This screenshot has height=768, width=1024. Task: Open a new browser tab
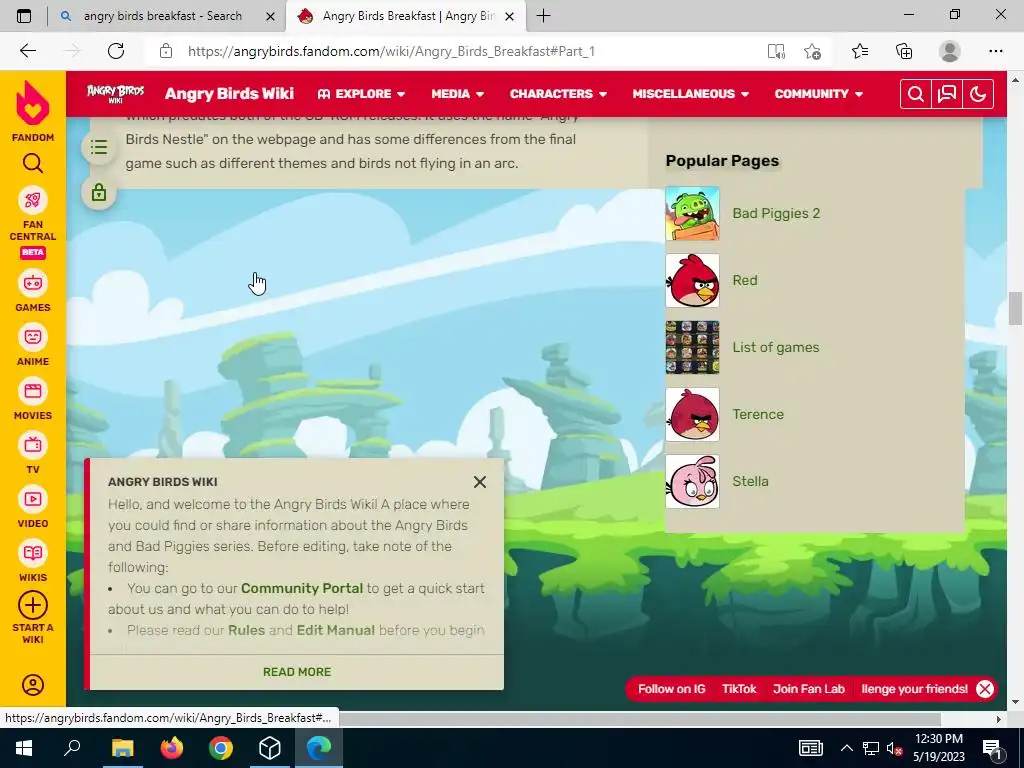tap(543, 16)
